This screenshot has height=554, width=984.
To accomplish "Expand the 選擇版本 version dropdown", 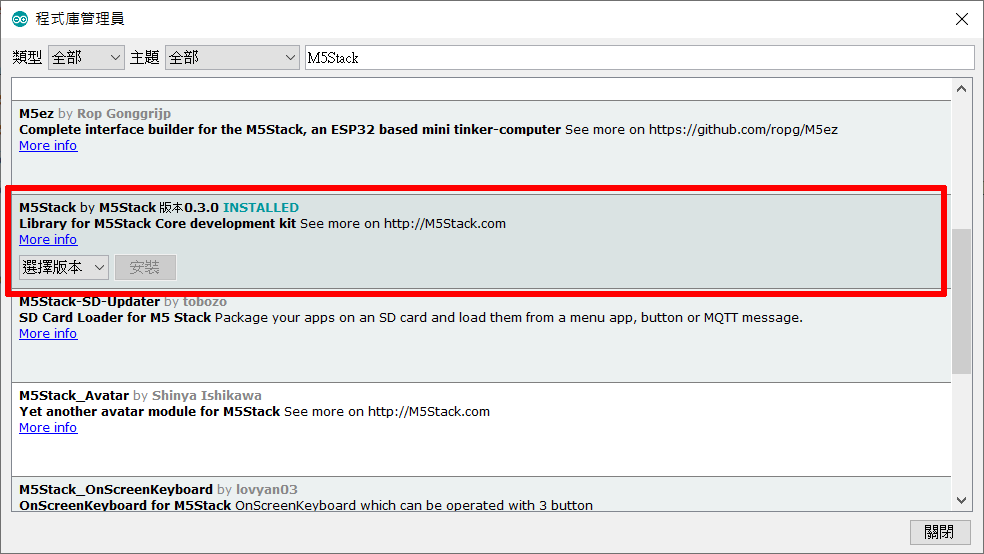I will (x=64, y=267).
